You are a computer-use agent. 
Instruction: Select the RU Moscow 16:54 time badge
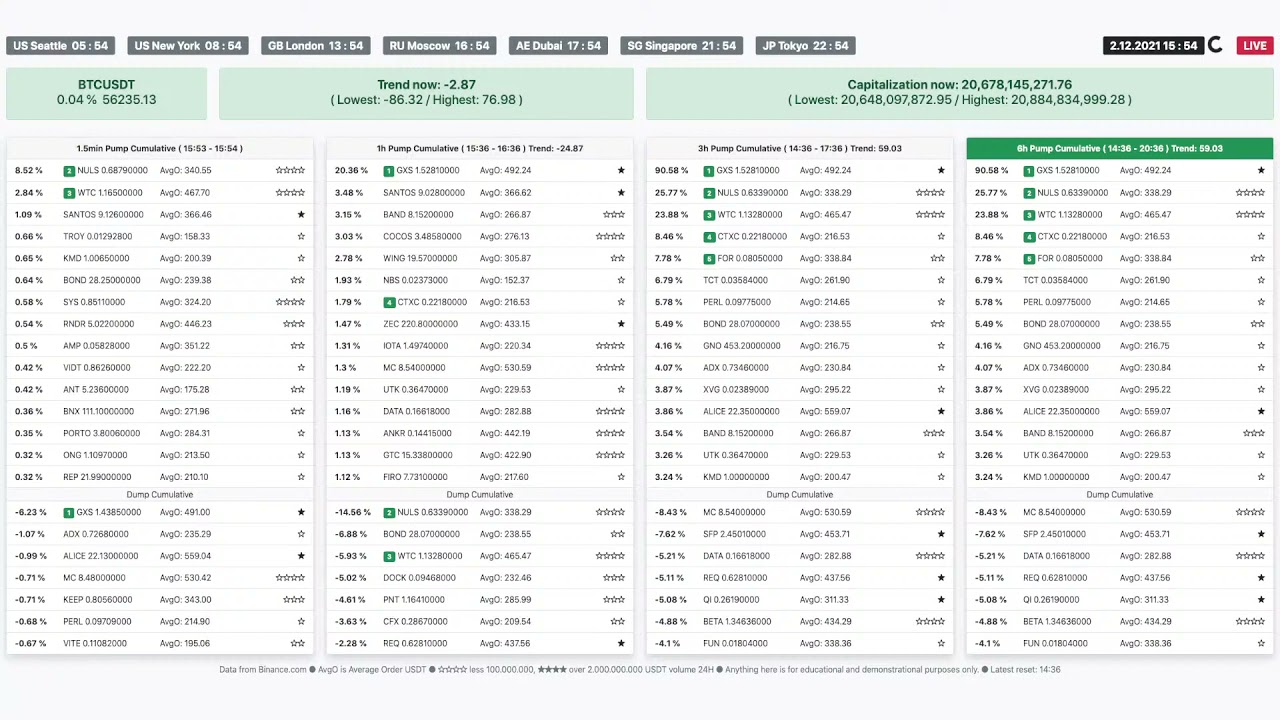click(x=440, y=45)
